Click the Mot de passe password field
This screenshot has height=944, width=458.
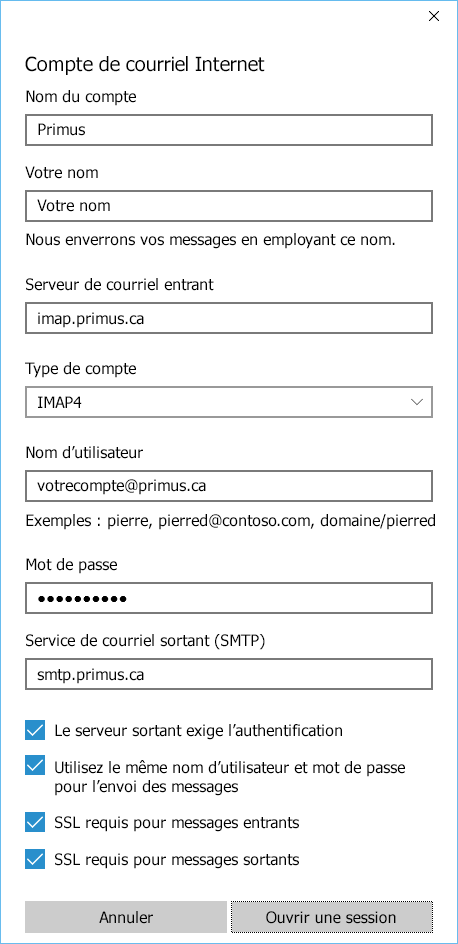click(229, 598)
